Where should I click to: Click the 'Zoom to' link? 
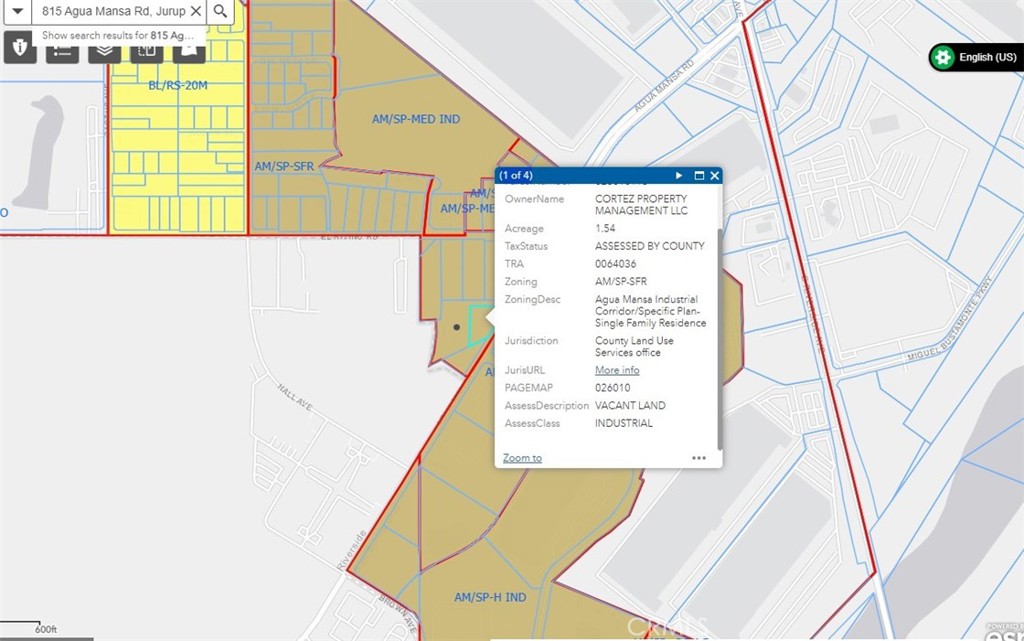(x=522, y=458)
